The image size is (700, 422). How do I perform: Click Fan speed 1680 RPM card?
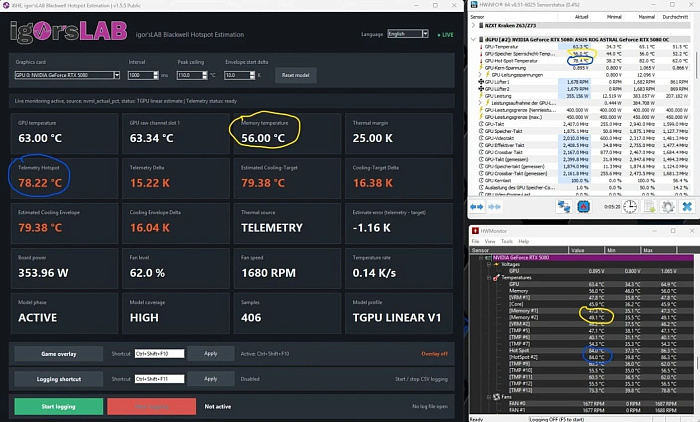pos(287,268)
